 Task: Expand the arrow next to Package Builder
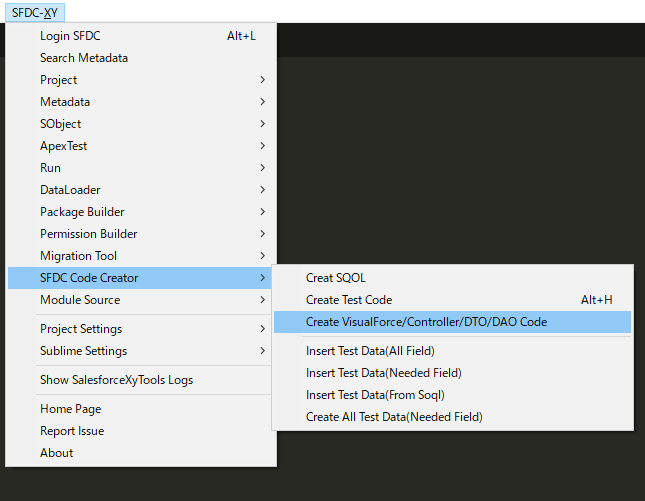click(x=262, y=212)
